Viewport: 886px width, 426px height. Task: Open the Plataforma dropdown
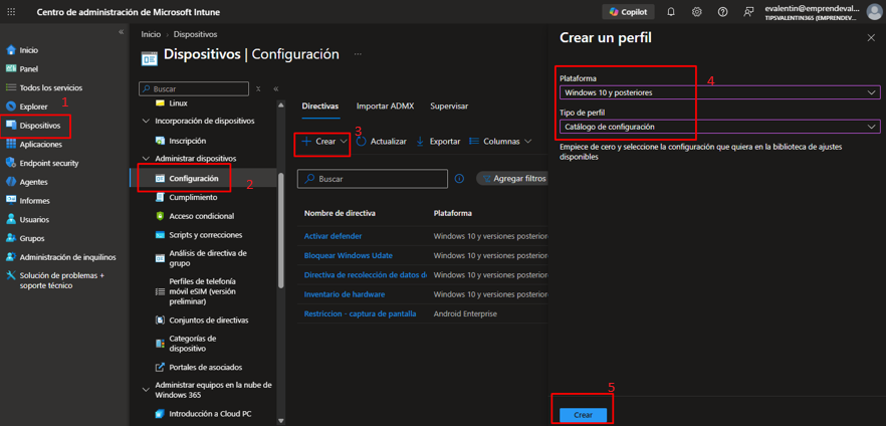tap(720, 92)
